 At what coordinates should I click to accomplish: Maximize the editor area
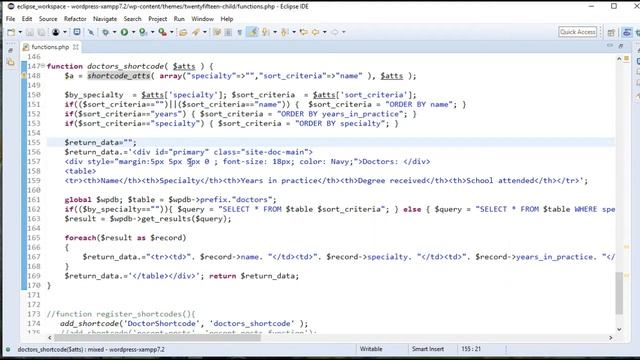point(621,46)
